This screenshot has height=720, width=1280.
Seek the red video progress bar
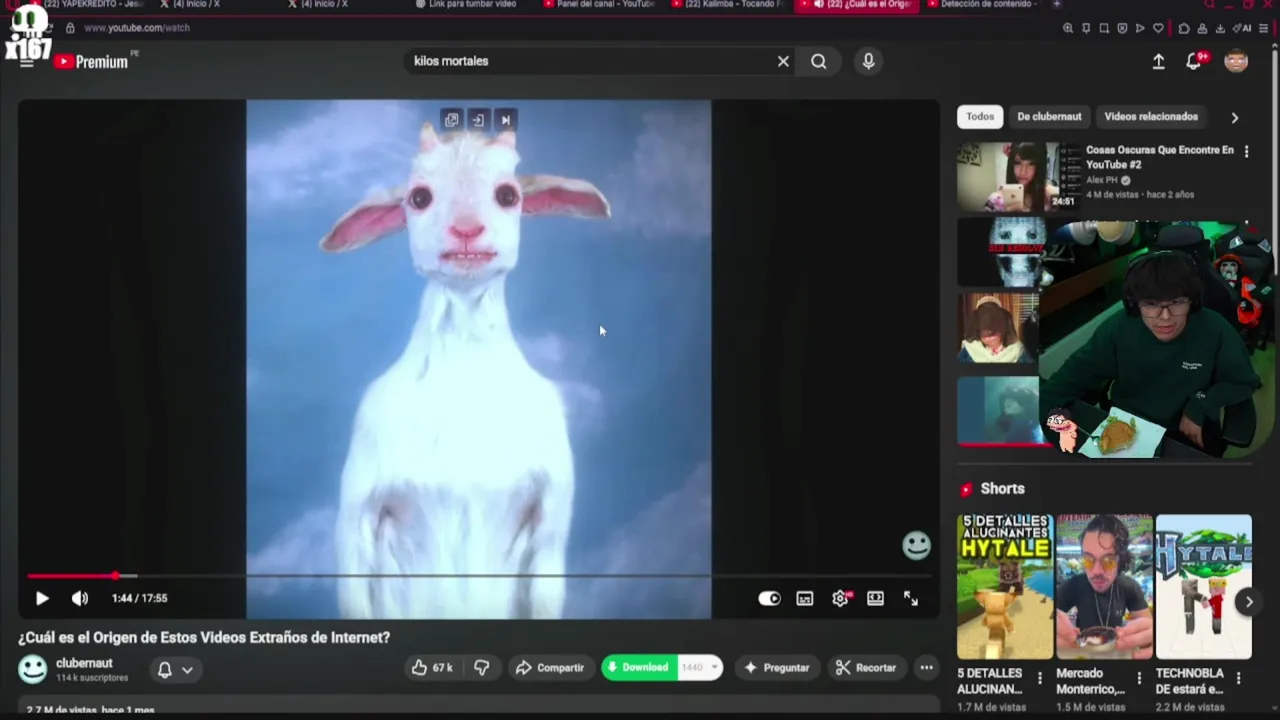[478, 576]
